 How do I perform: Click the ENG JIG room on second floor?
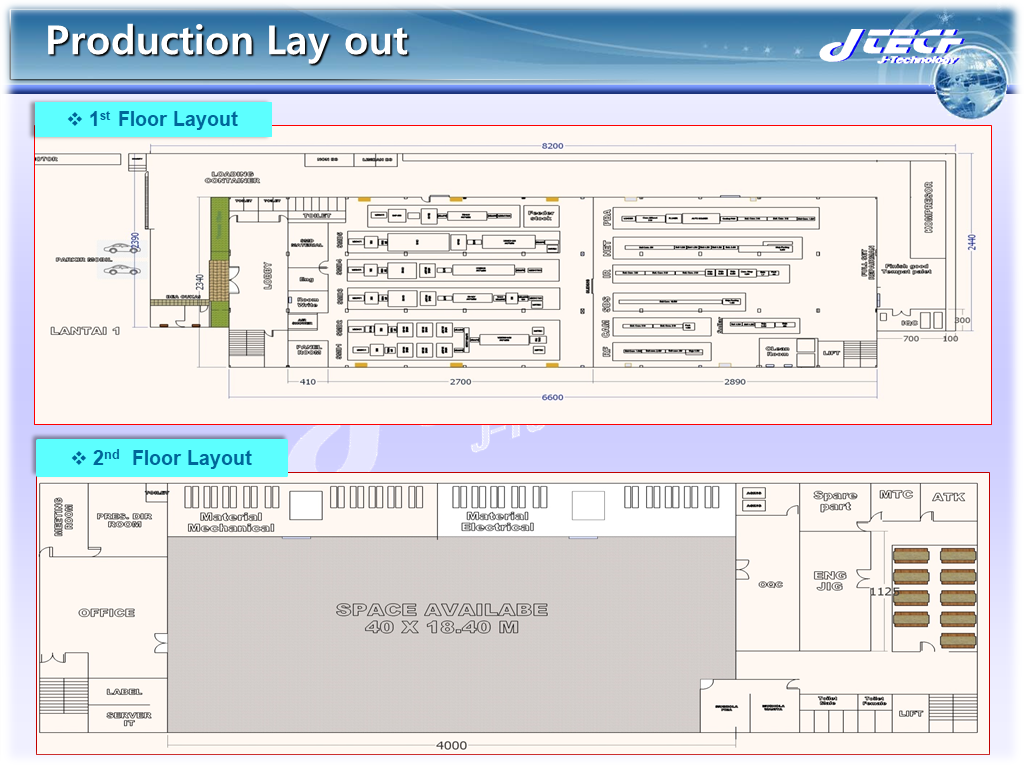pos(830,579)
